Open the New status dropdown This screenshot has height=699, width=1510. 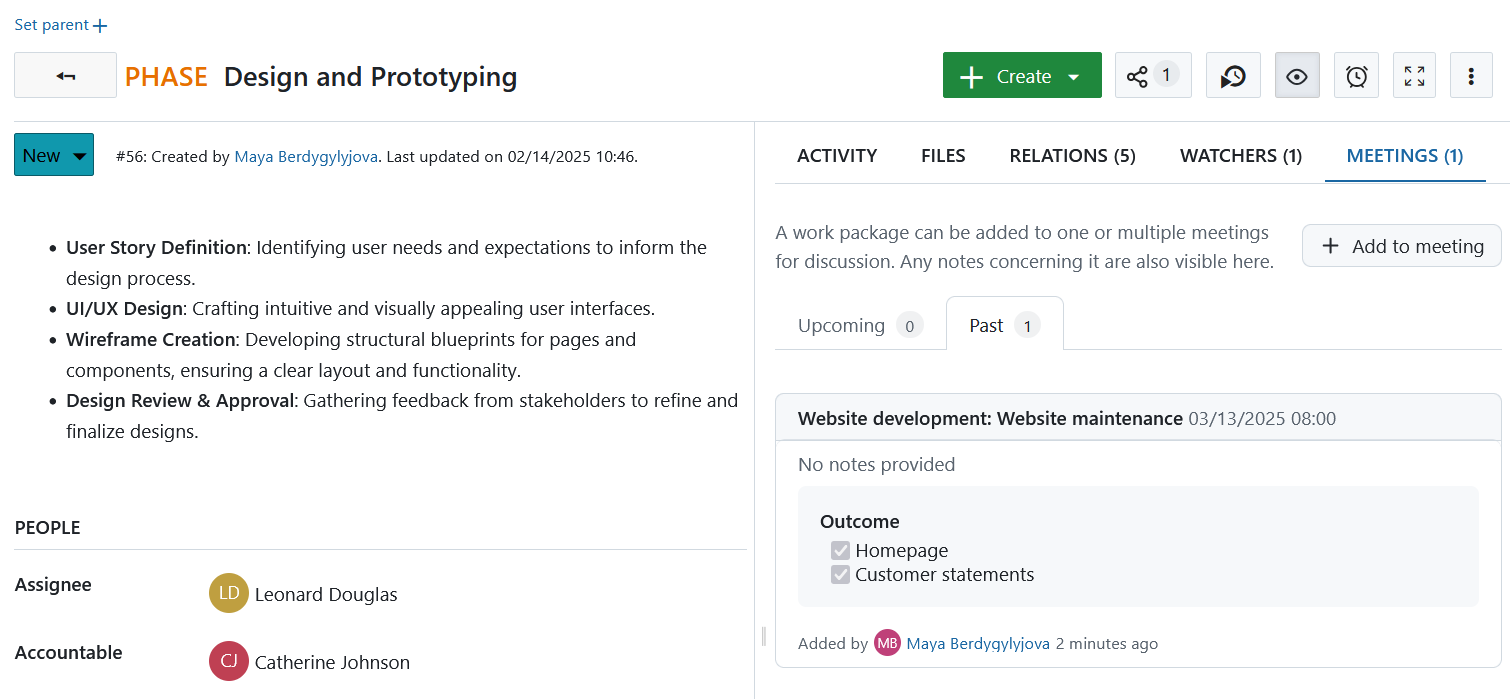pyautogui.click(x=54, y=155)
